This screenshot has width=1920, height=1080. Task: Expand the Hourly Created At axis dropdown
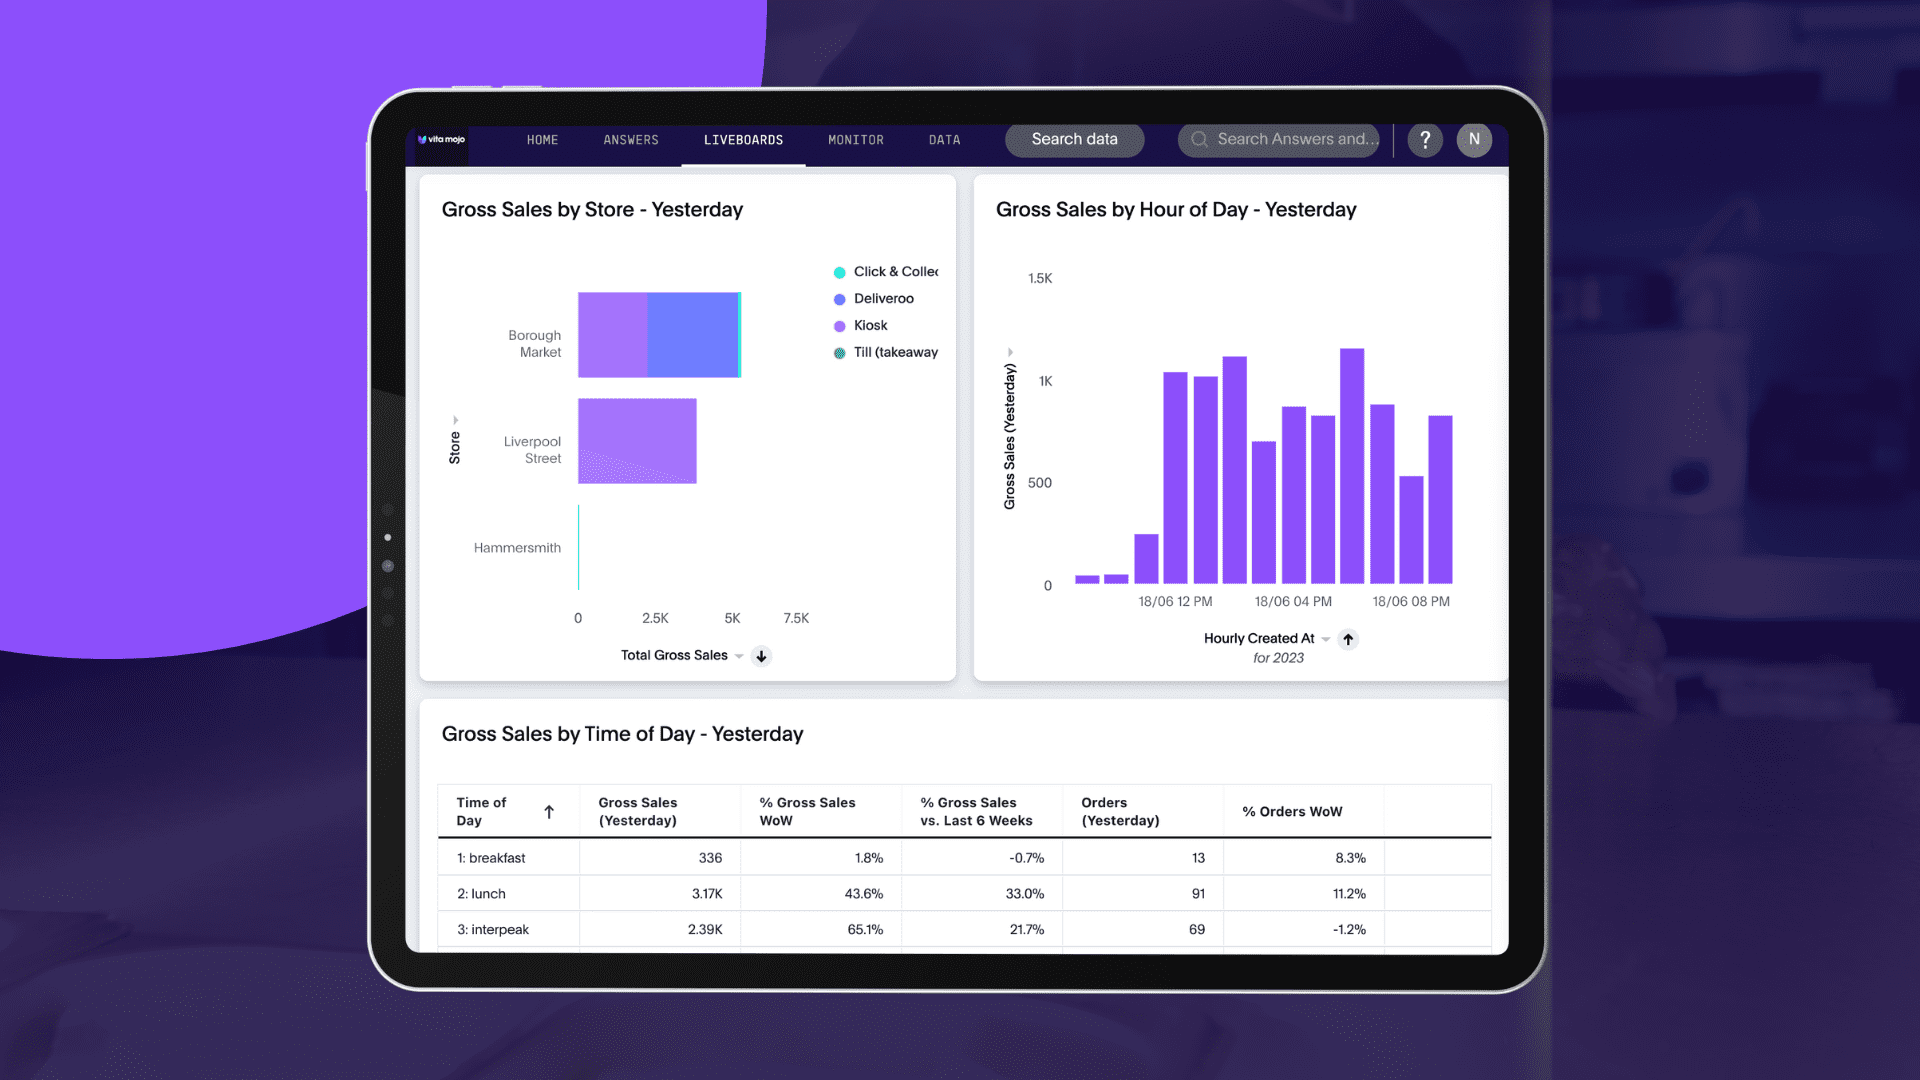(x=1326, y=640)
